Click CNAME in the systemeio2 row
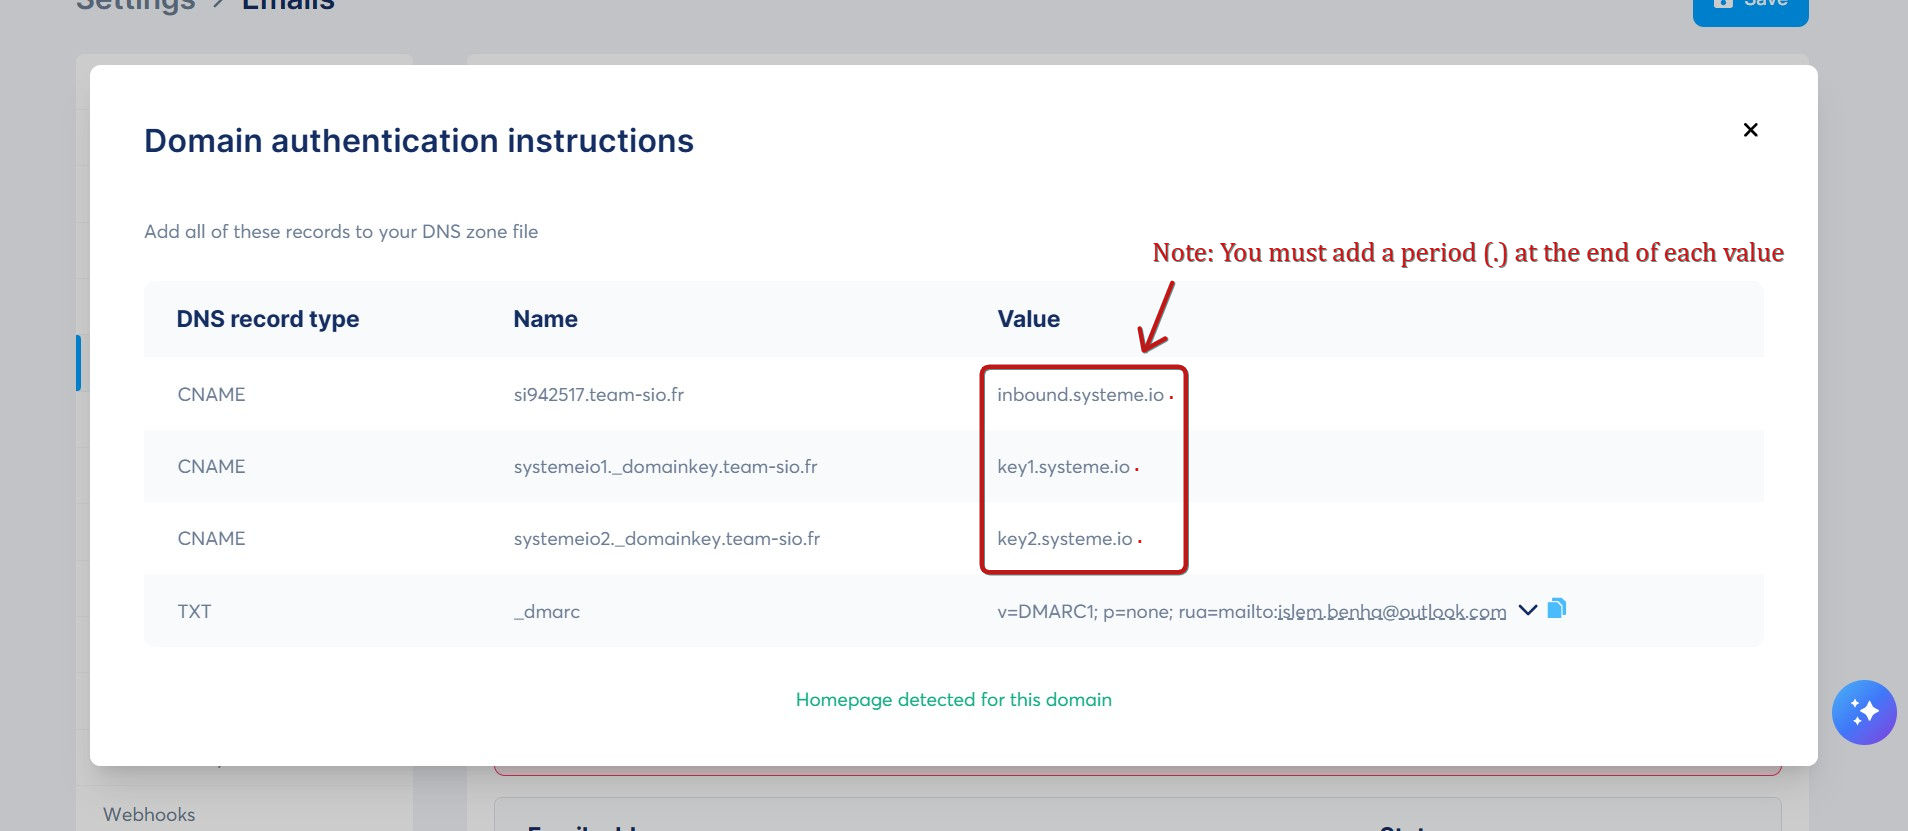 pos(211,539)
